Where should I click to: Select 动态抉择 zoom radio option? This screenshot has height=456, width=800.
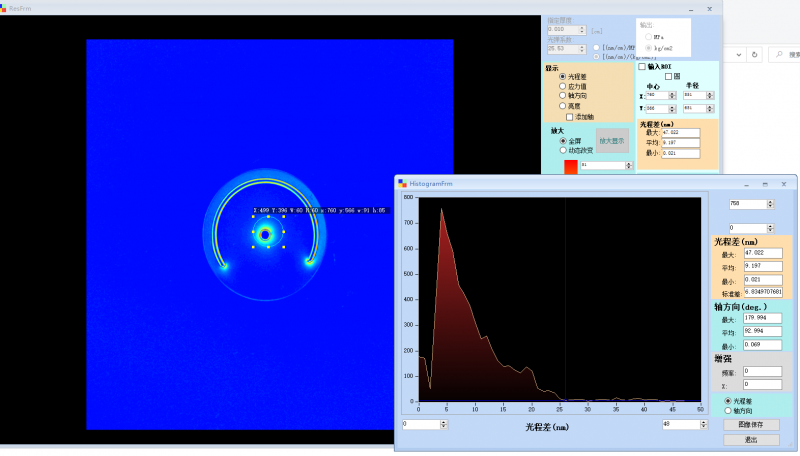click(x=562, y=150)
